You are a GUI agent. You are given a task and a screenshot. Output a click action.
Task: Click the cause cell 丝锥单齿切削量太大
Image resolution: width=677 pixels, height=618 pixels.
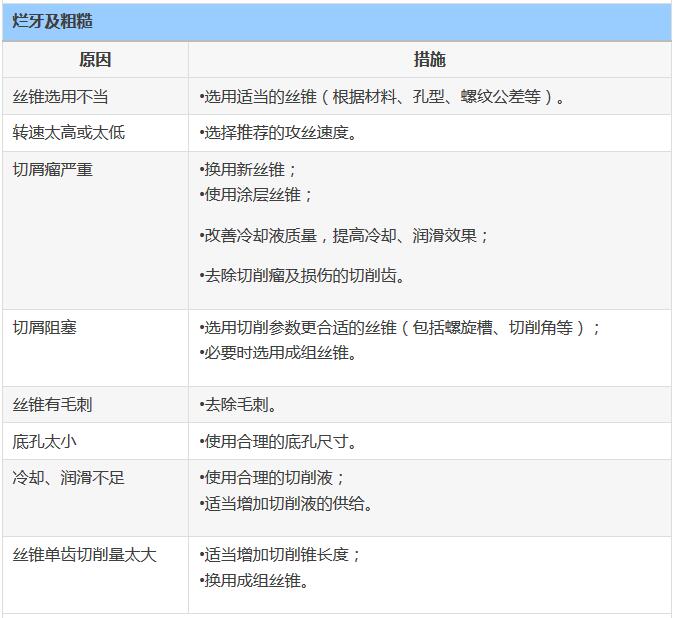click(x=85, y=555)
